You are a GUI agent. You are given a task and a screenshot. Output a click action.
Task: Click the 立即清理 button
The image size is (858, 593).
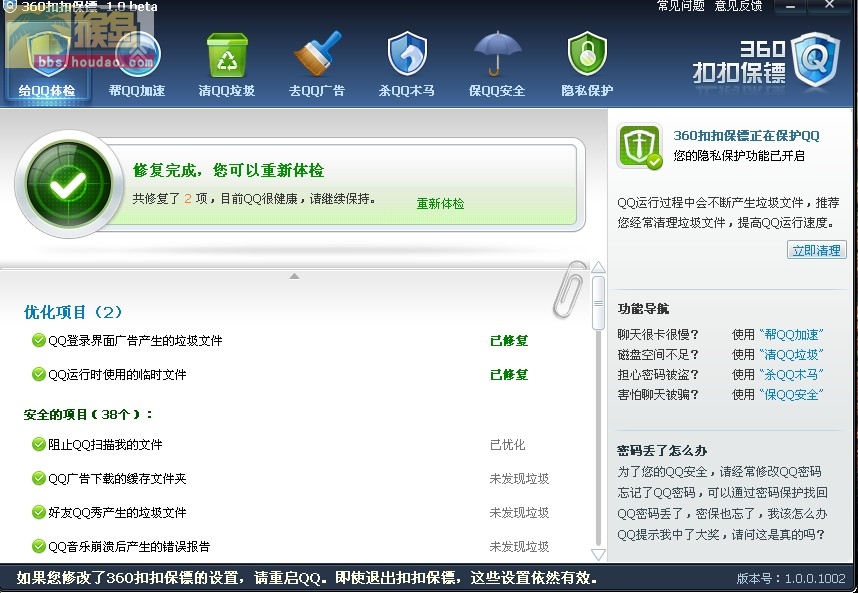(x=816, y=251)
